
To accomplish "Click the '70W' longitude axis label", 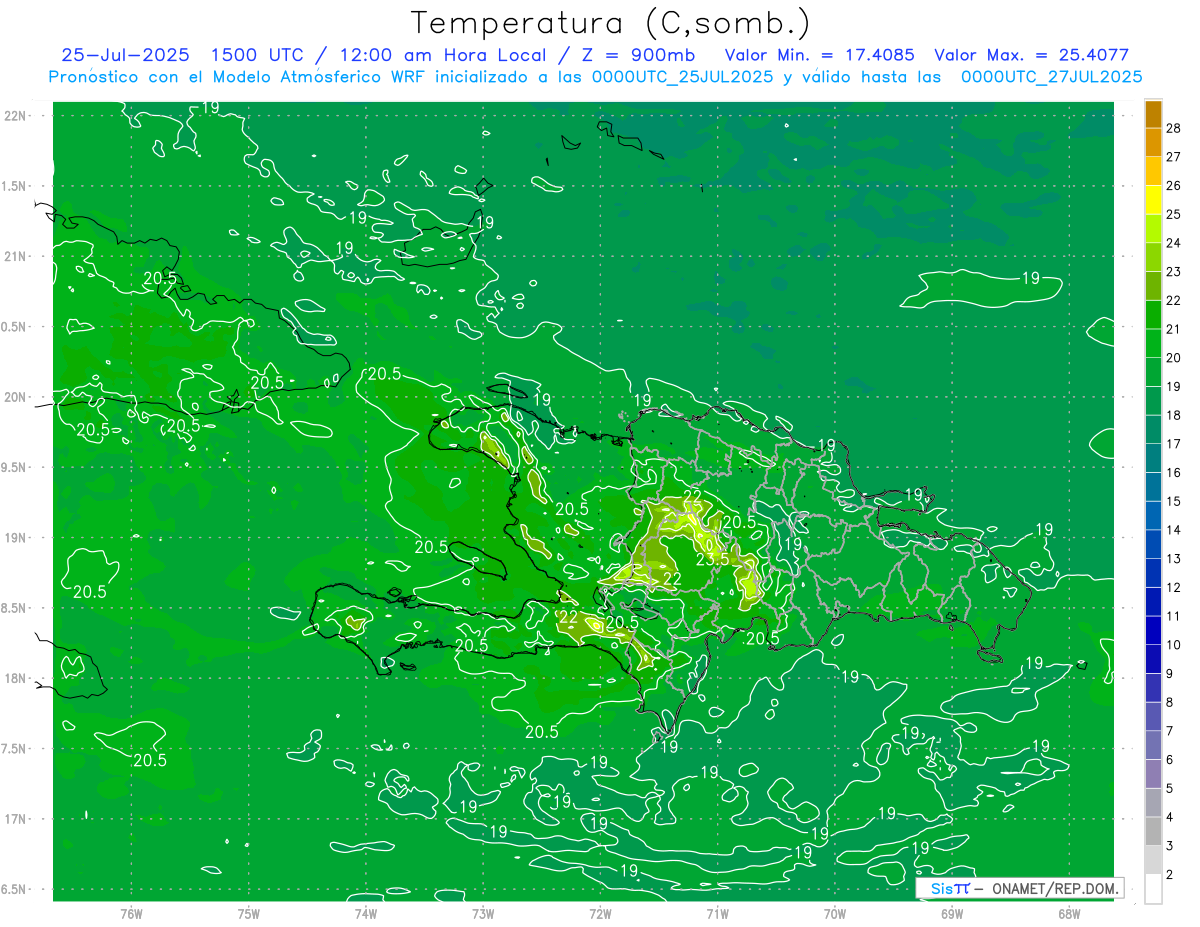I will pos(835,914).
